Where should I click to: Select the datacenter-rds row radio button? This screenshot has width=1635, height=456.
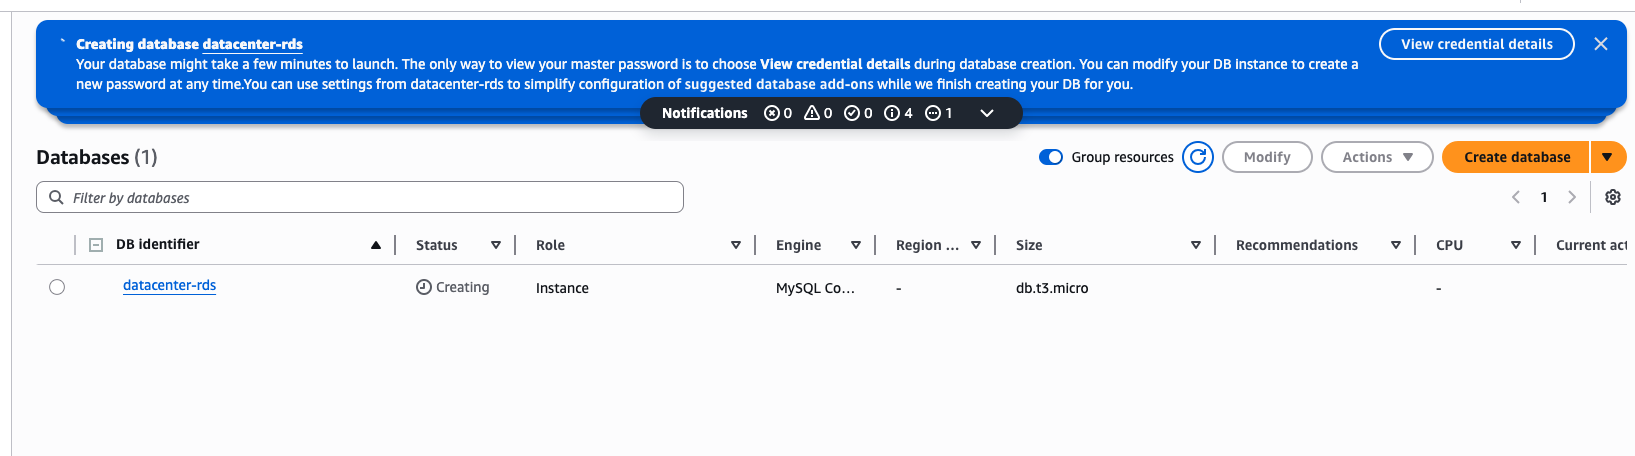point(57,287)
